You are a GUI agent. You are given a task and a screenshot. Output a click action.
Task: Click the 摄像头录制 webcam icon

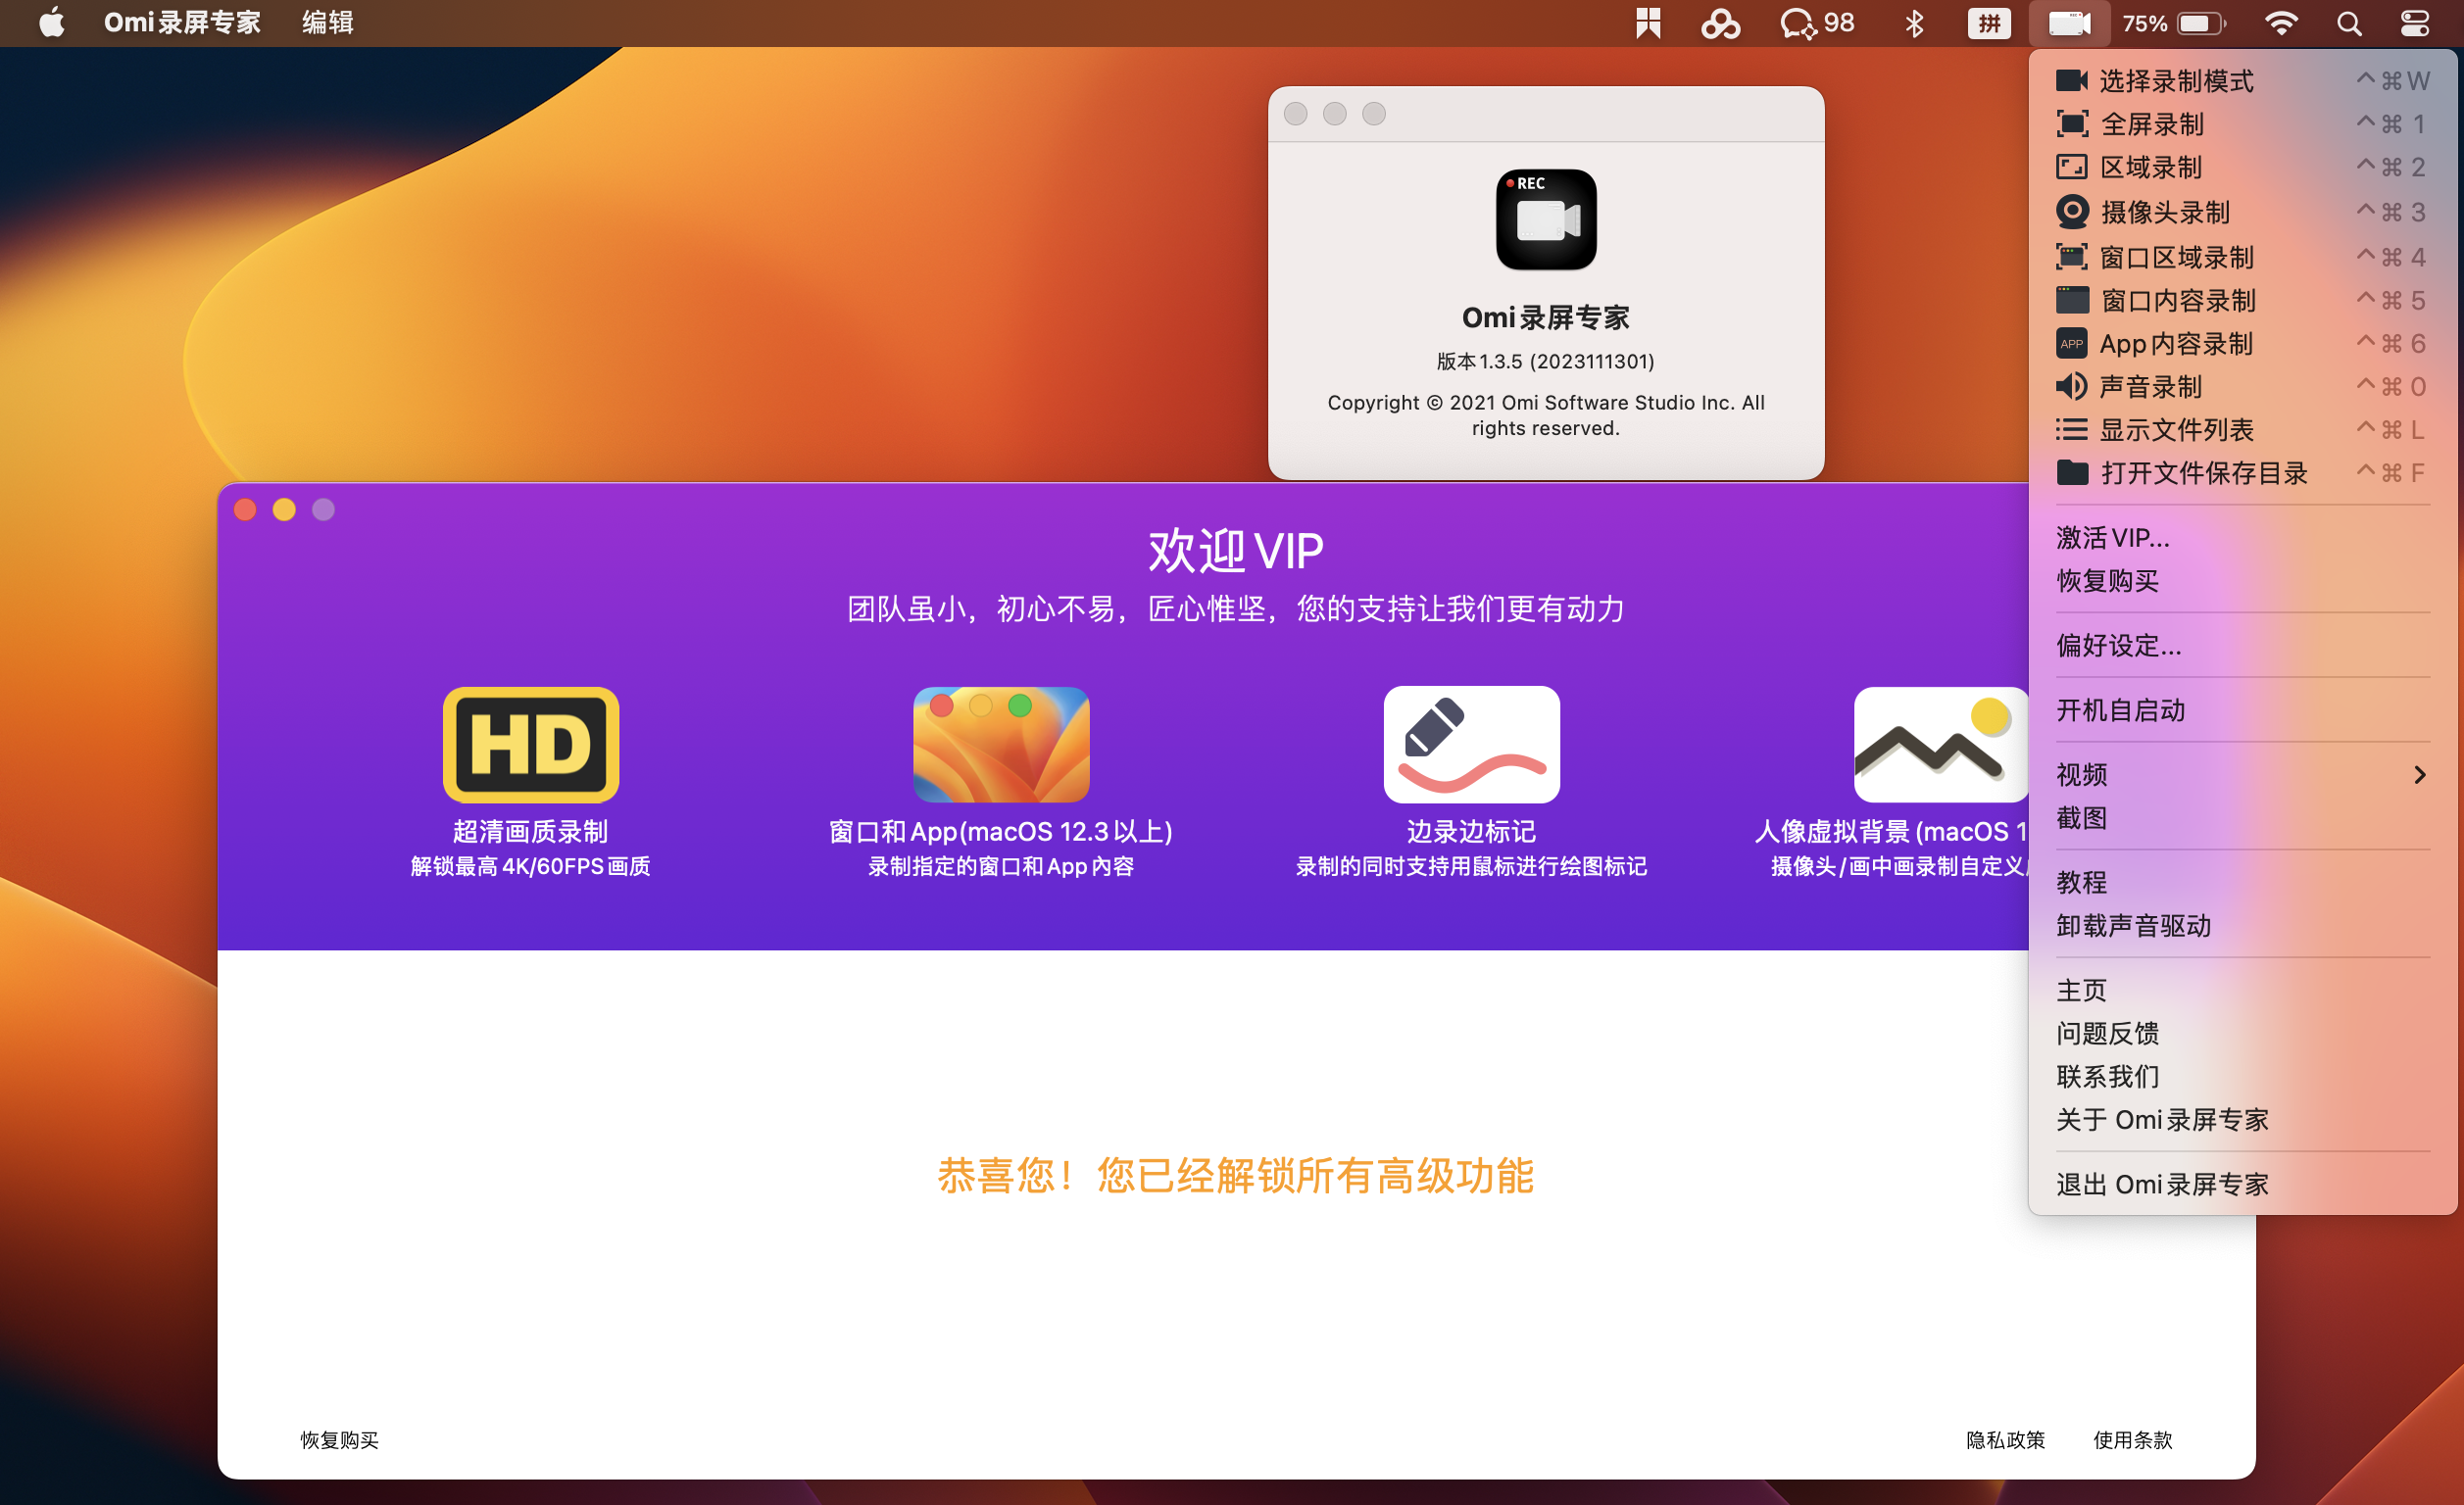(2072, 211)
